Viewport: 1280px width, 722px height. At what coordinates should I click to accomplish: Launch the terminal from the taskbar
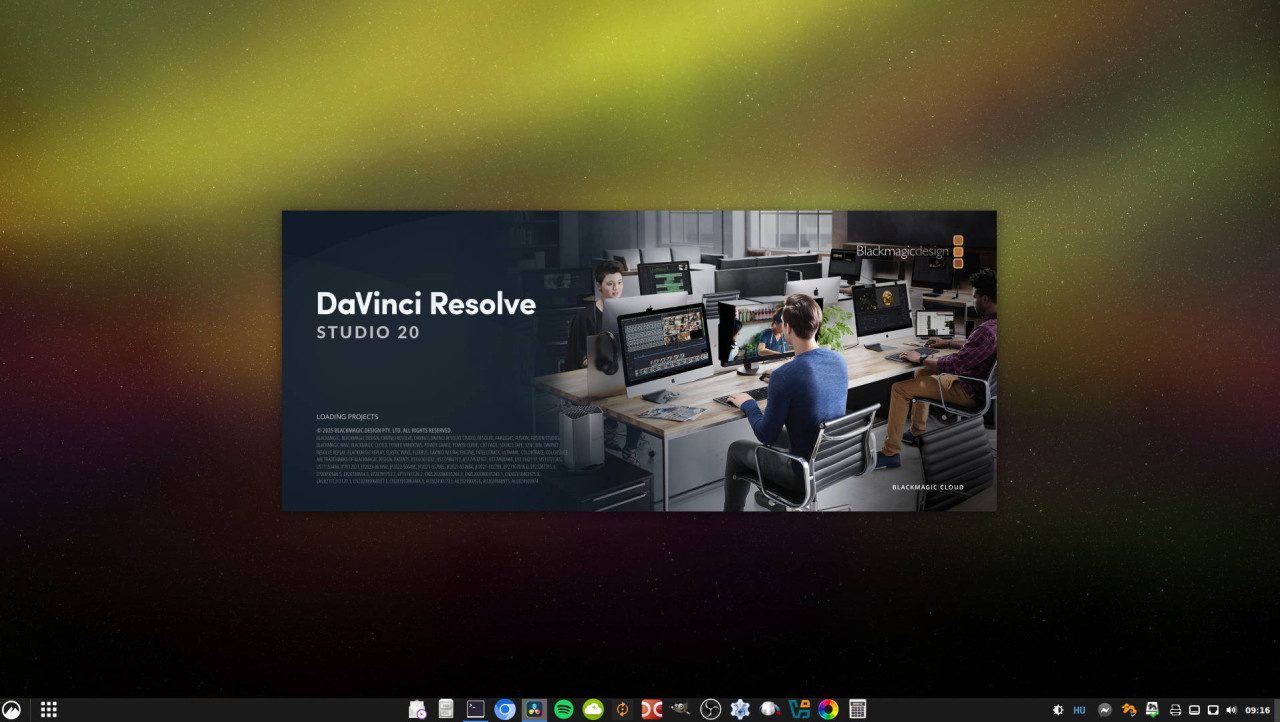tap(476, 709)
